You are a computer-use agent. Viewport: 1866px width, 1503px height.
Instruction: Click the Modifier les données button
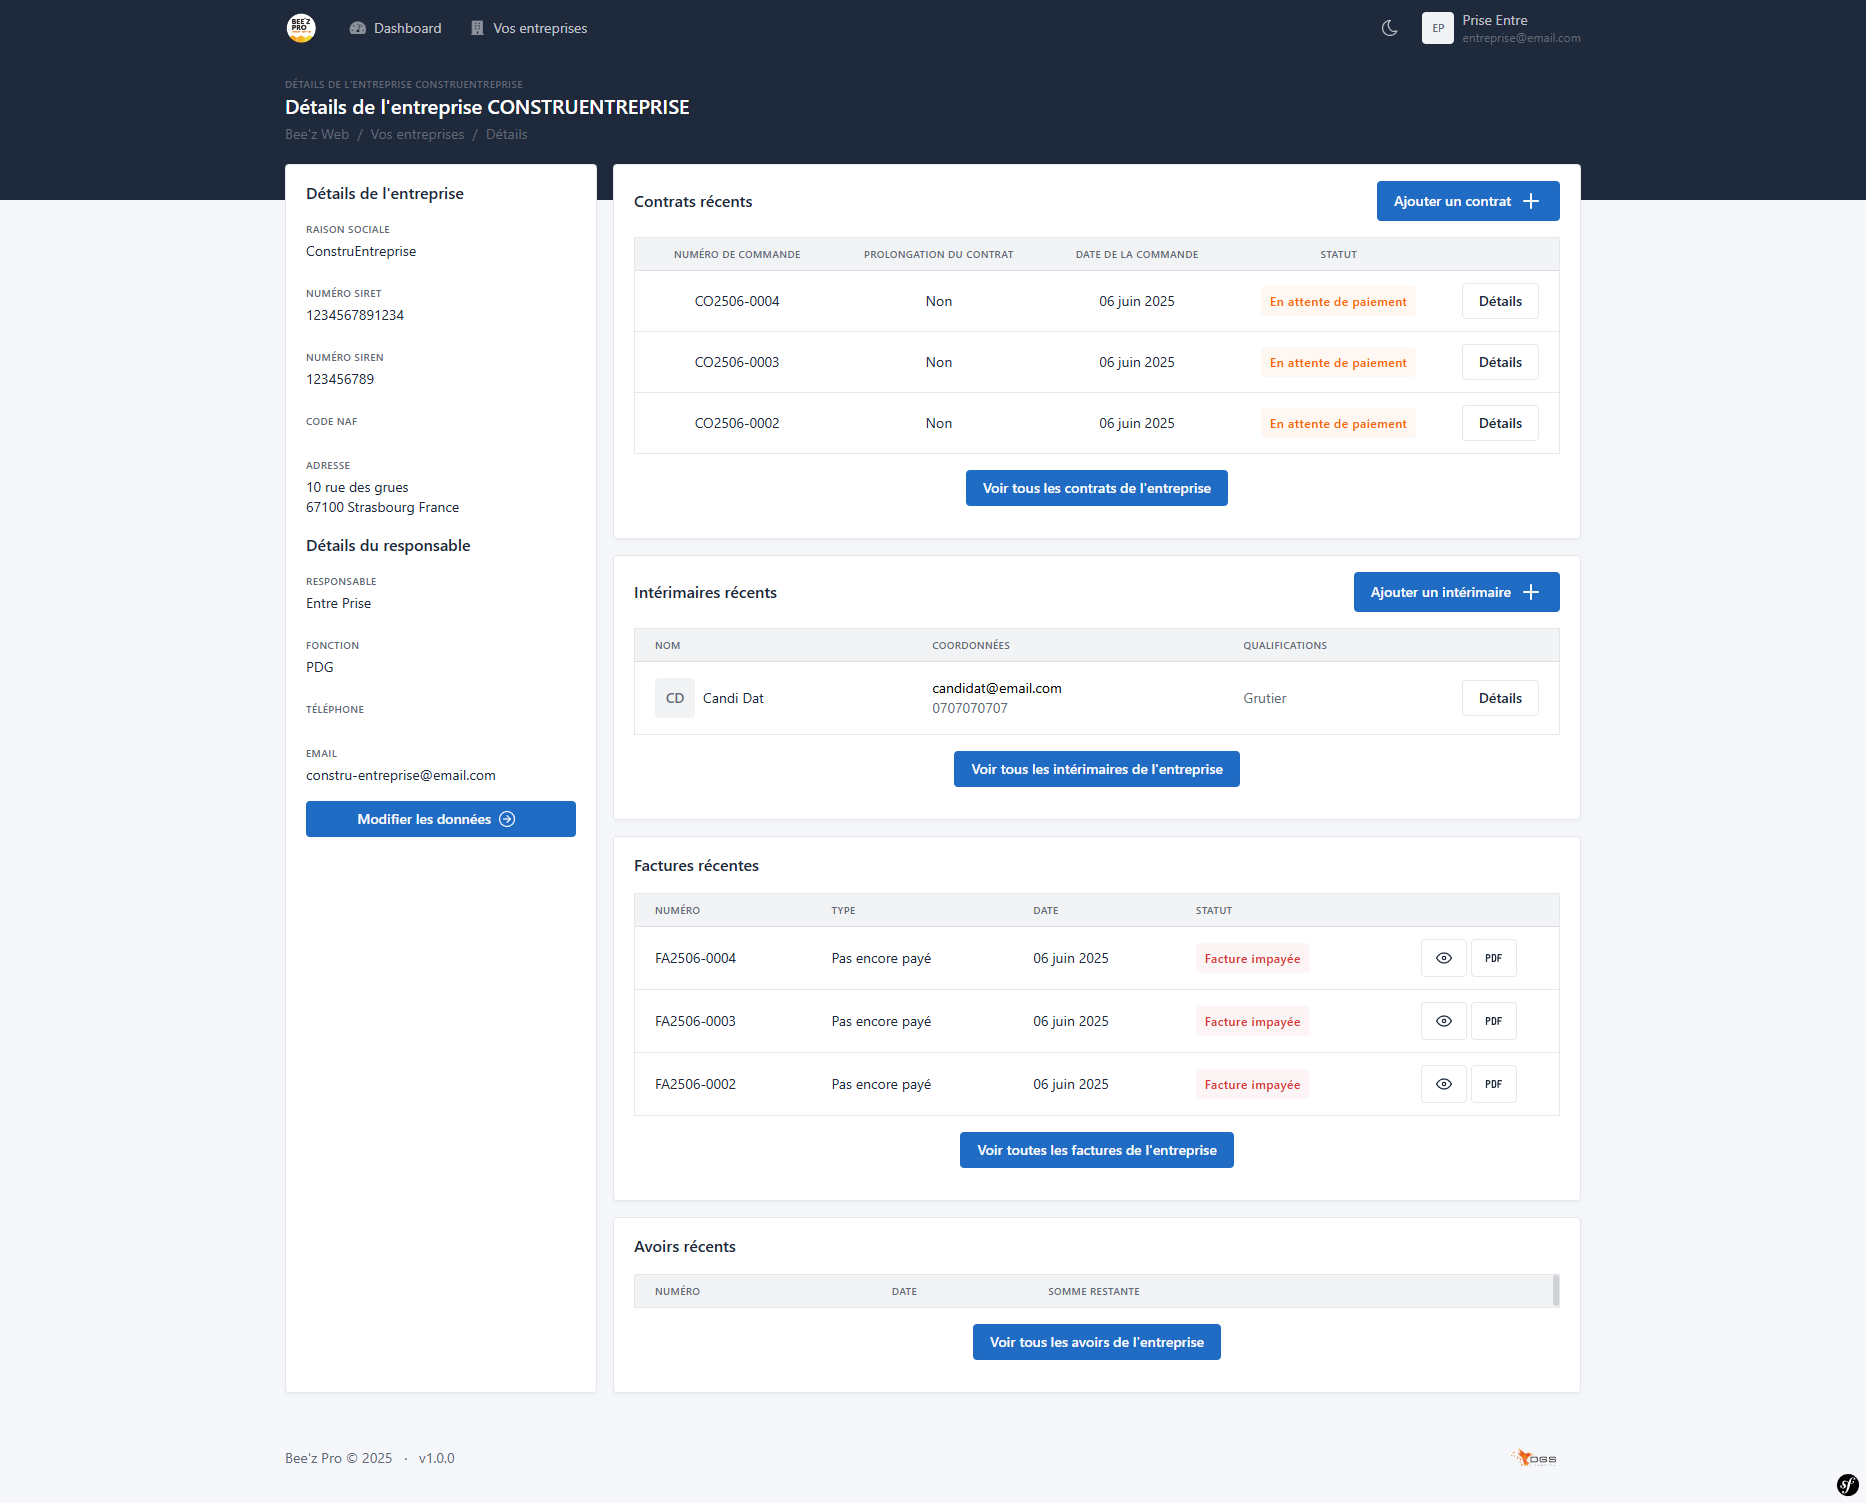(440, 818)
